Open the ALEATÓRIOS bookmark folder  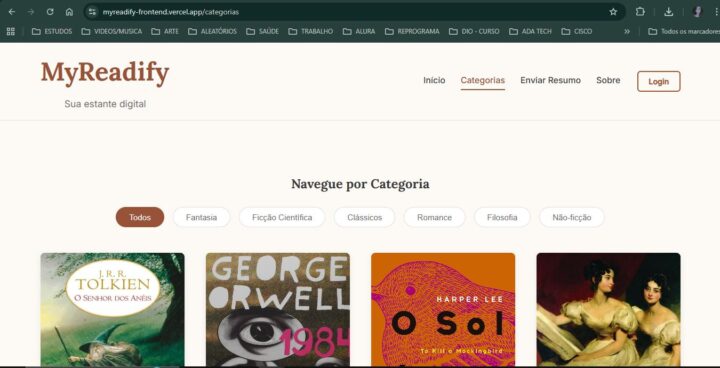[212, 31]
